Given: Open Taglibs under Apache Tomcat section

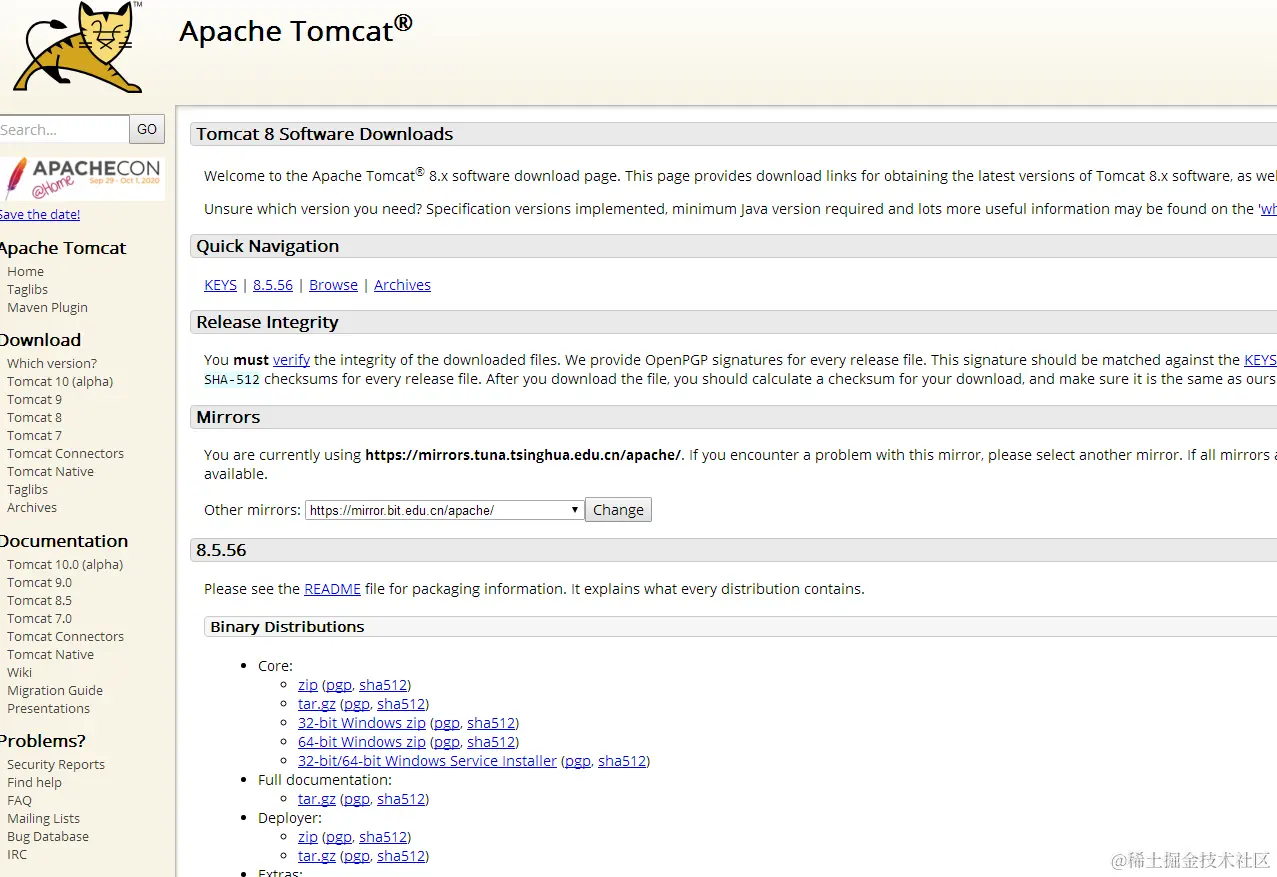Looking at the screenshot, I should [27, 289].
